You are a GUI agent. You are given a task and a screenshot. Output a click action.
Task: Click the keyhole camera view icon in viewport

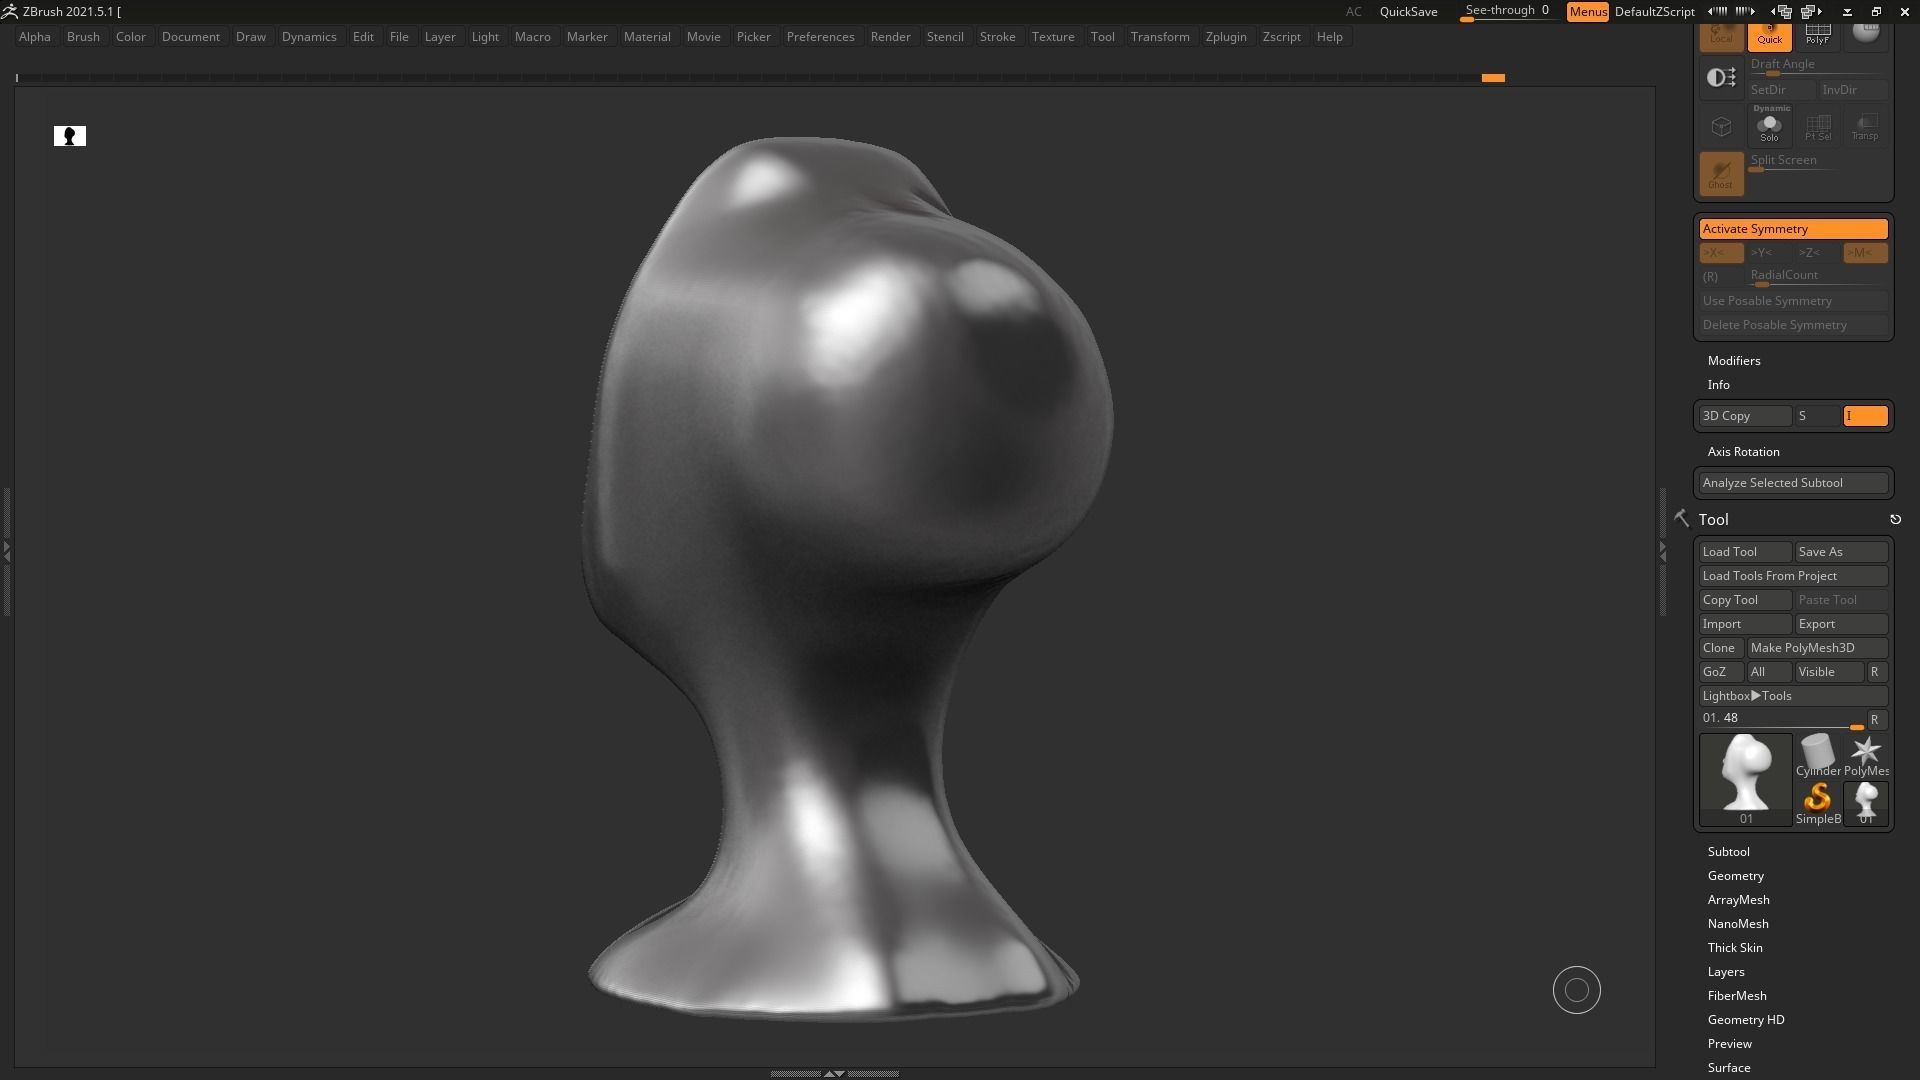click(70, 136)
